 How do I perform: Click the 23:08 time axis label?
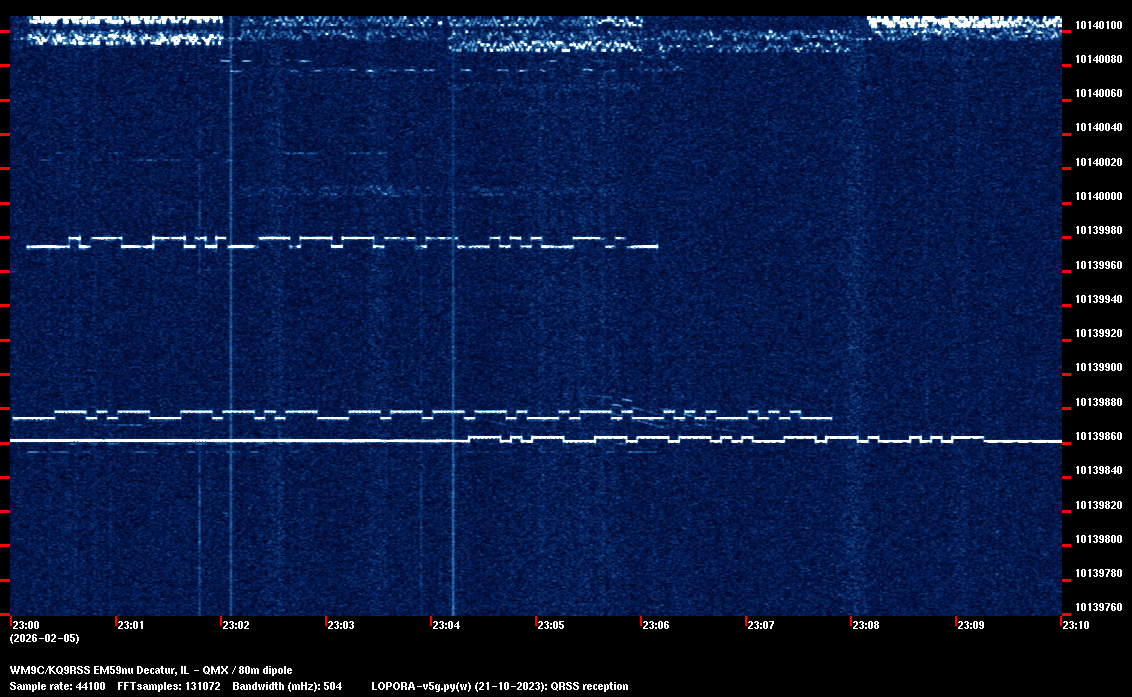coord(865,625)
